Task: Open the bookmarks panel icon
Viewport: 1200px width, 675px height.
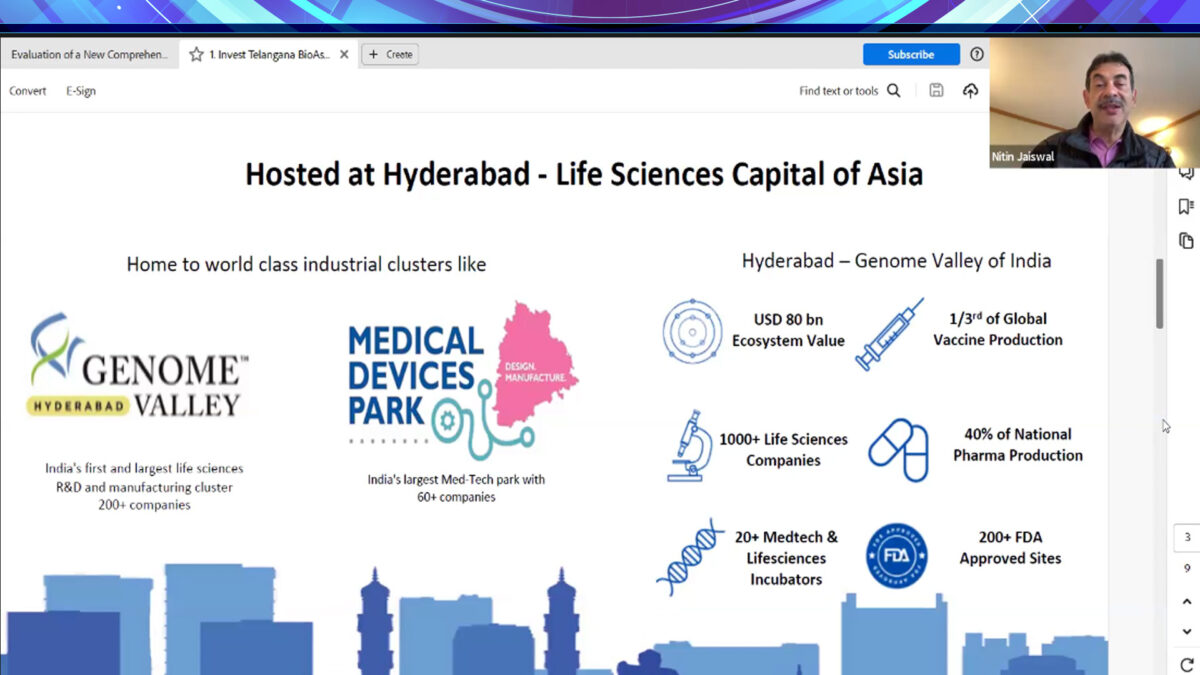Action: tap(1186, 207)
